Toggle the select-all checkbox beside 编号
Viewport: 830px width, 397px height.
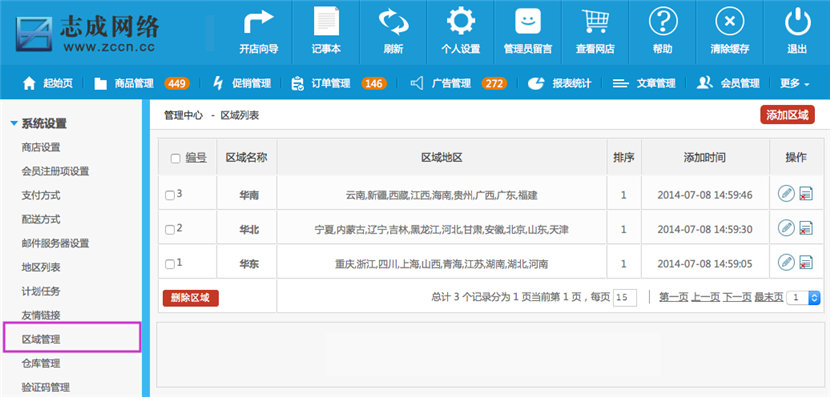click(x=175, y=158)
